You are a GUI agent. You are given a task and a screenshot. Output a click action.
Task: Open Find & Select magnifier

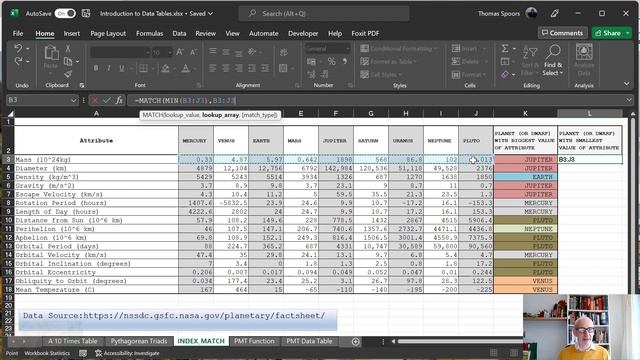coord(553,60)
